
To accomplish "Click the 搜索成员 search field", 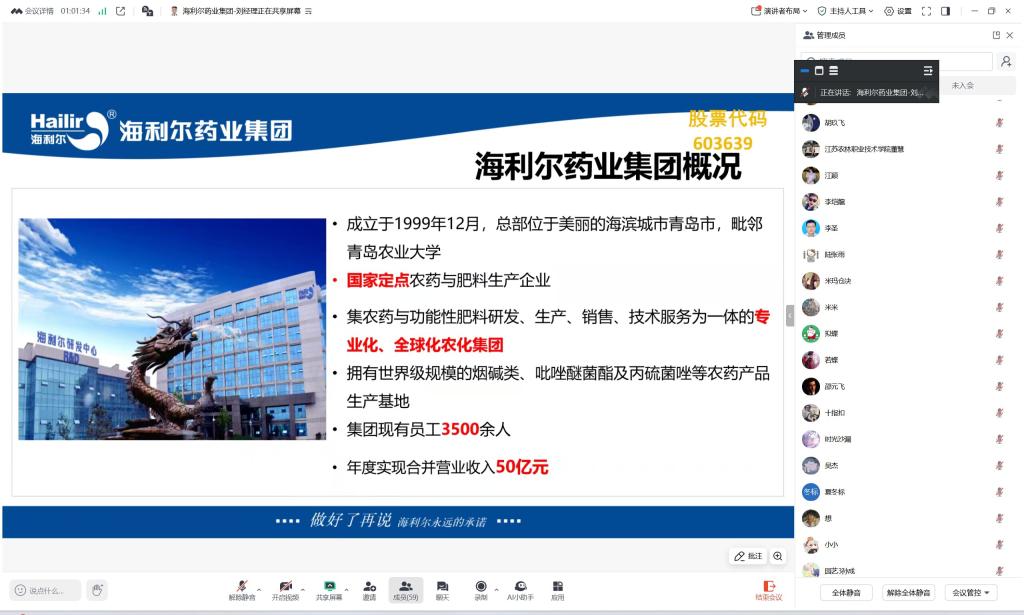I will point(896,61).
